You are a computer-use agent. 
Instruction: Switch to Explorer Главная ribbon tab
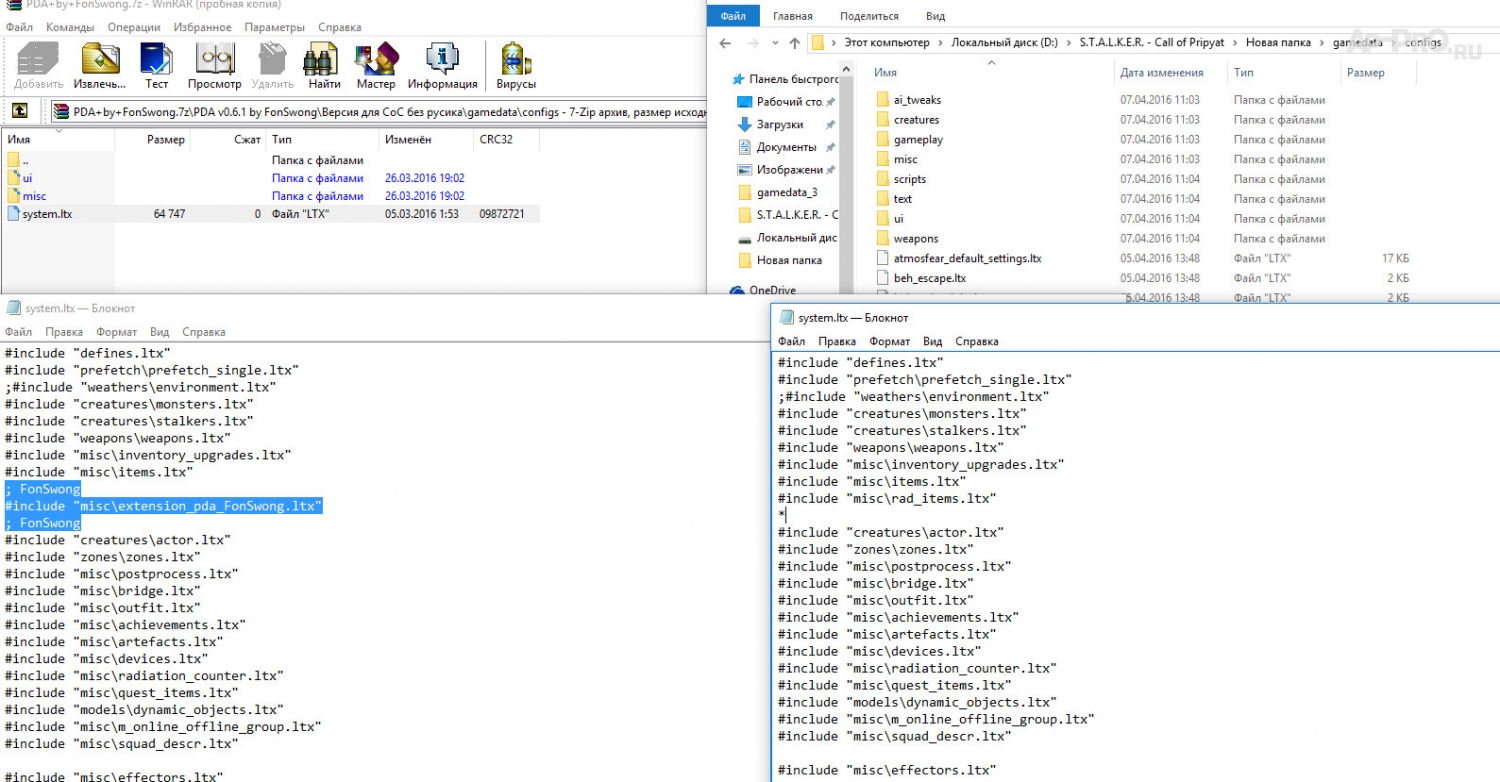pos(793,16)
